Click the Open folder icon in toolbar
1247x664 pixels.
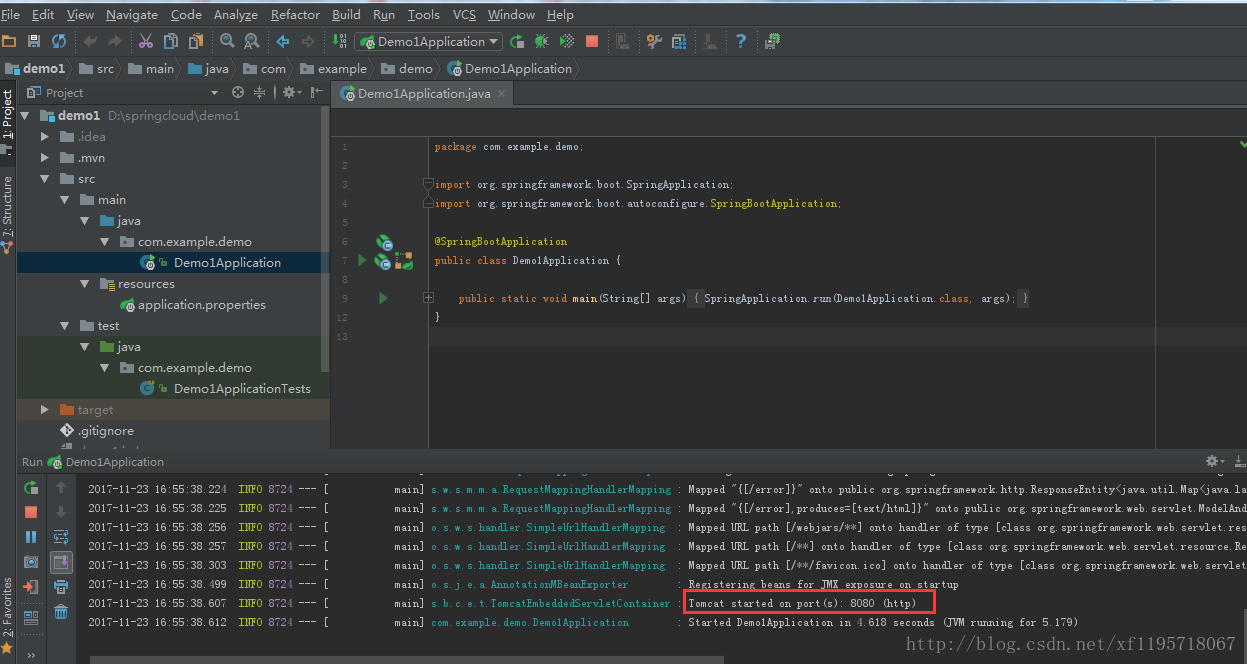(x=9, y=41)
